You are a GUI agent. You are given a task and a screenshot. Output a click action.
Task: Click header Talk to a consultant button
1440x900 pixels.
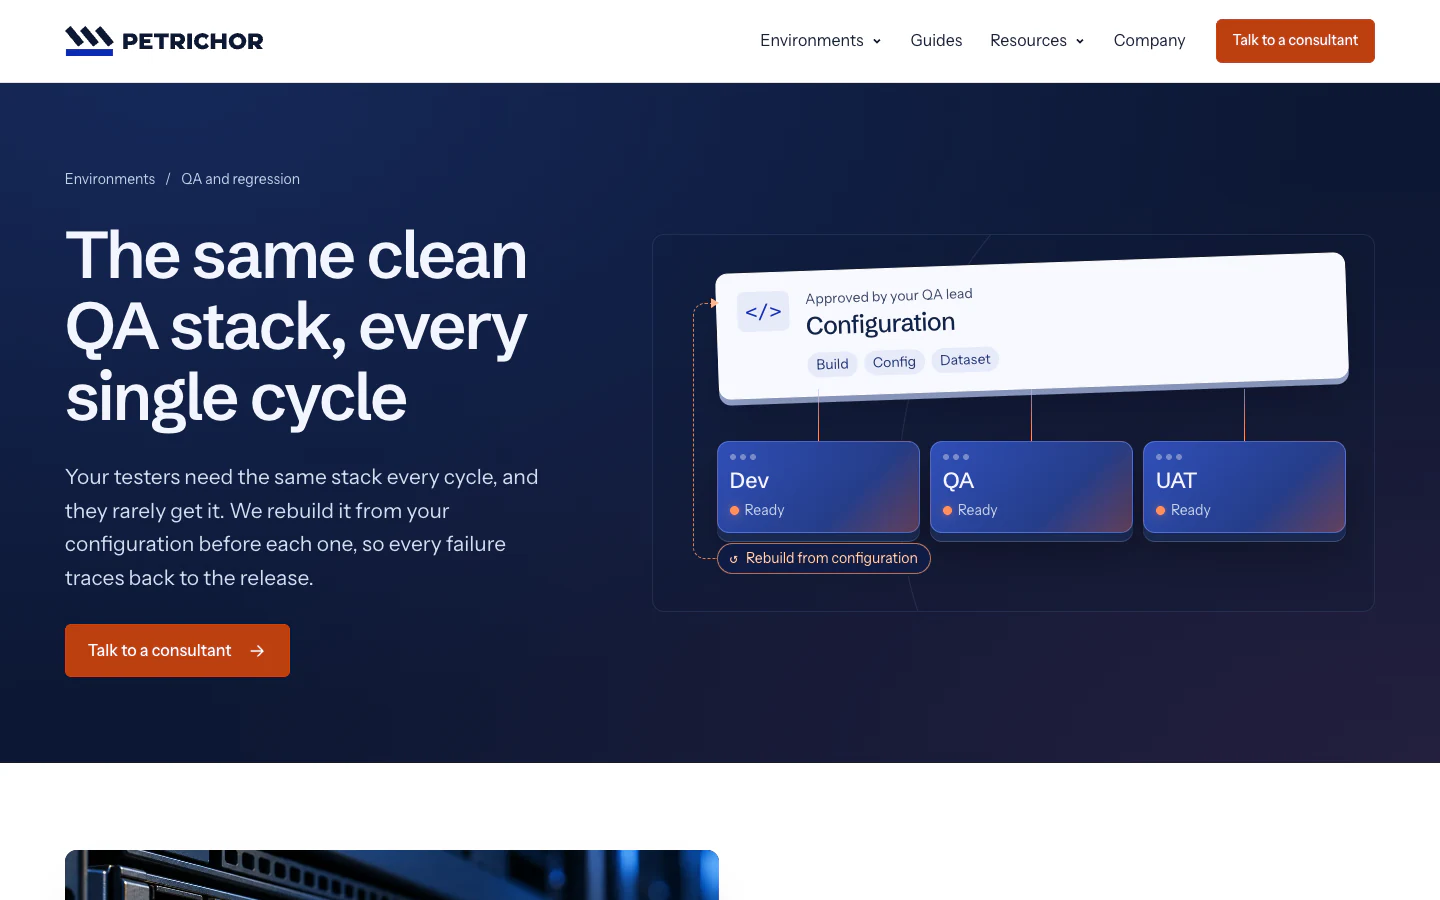[x=1295, y=41]
